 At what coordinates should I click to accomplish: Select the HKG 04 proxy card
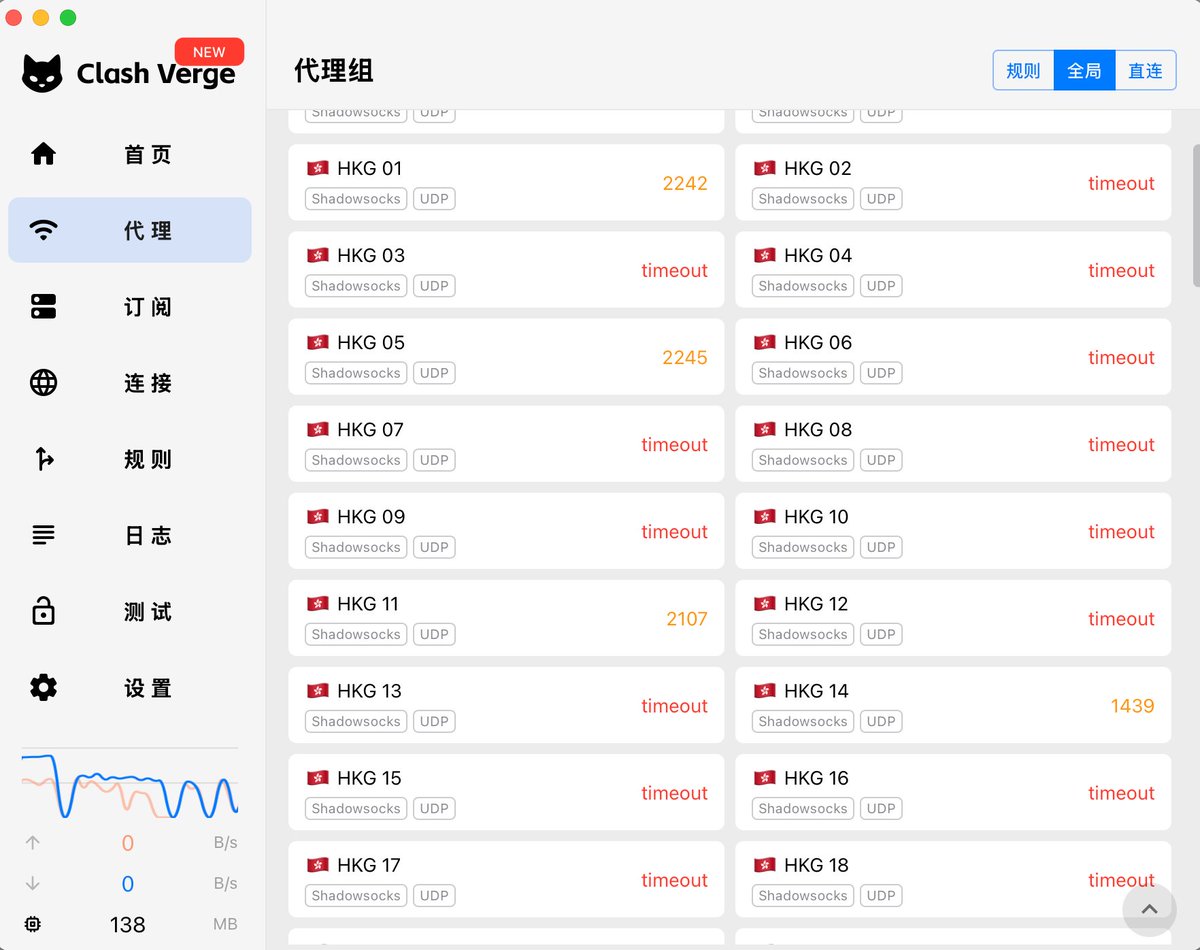click(x=953, y=270)
